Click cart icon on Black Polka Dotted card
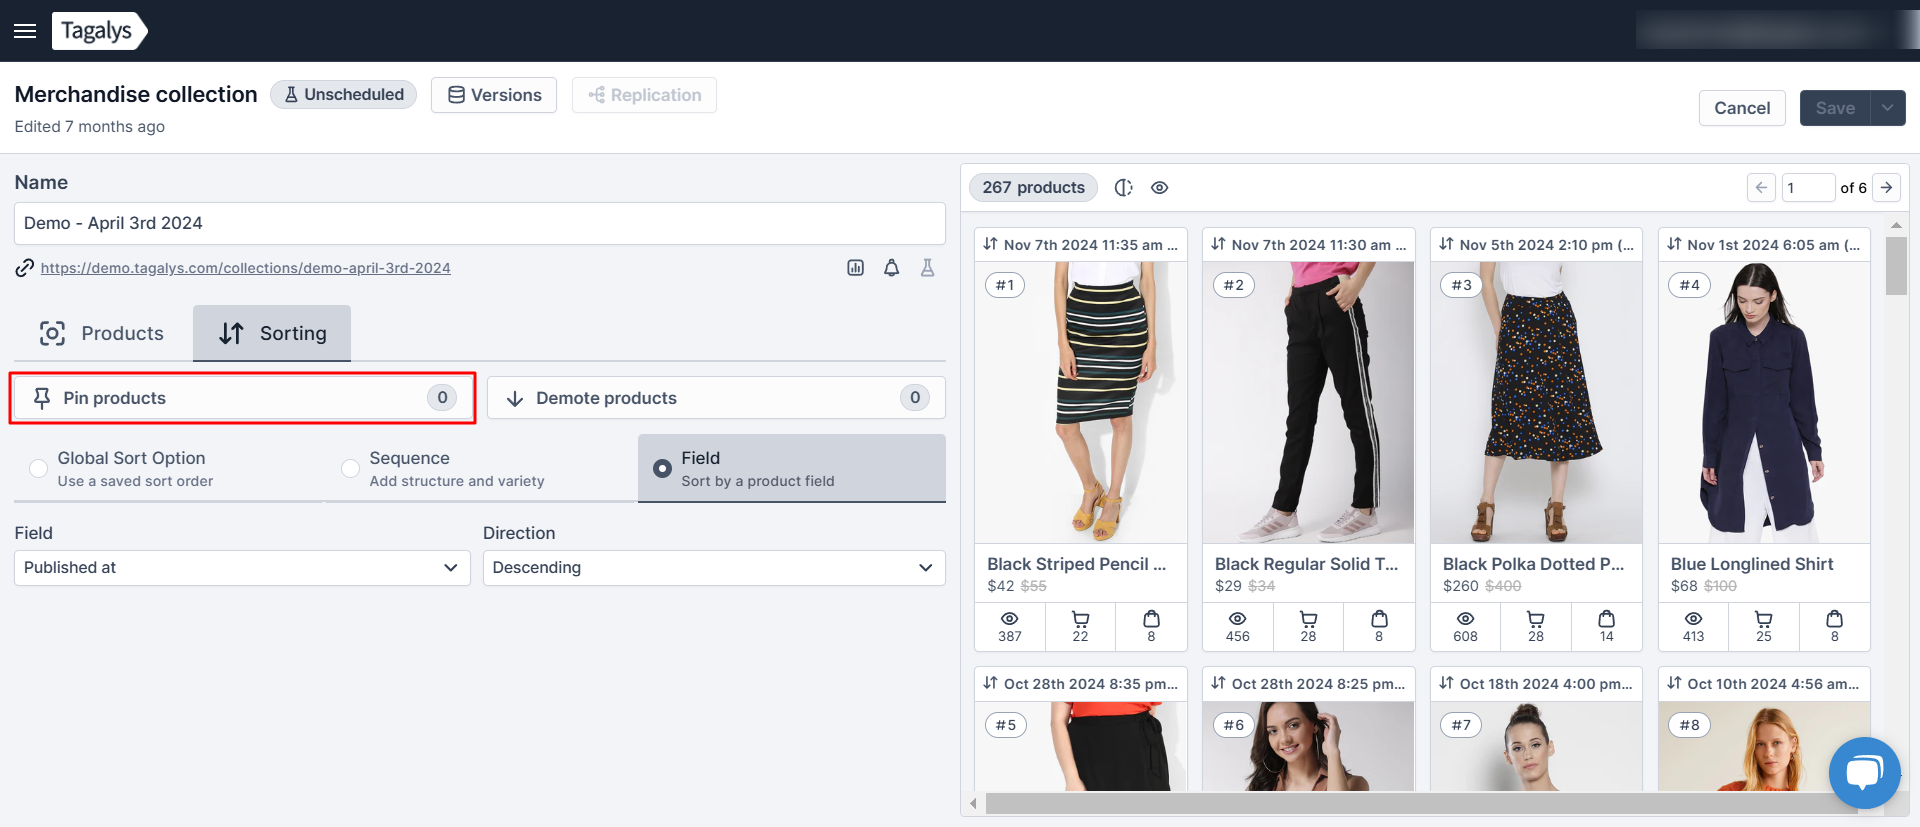 coord(1536,619)
